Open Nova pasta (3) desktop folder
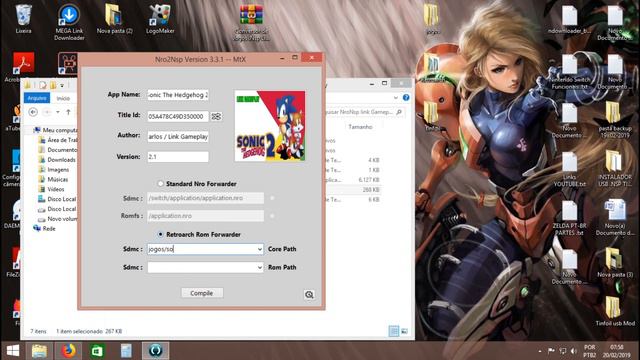 pos(615,262)
